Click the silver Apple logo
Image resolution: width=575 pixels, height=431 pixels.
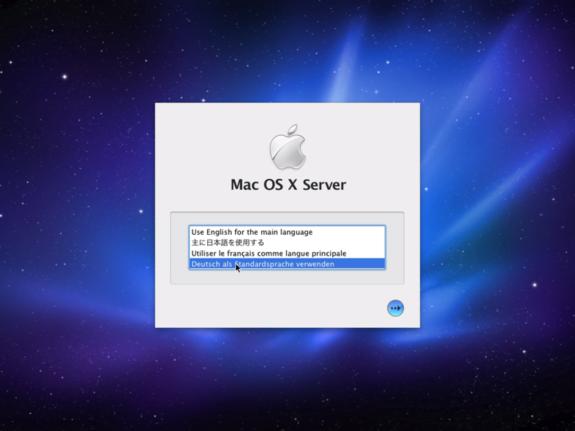coord(288,147)
